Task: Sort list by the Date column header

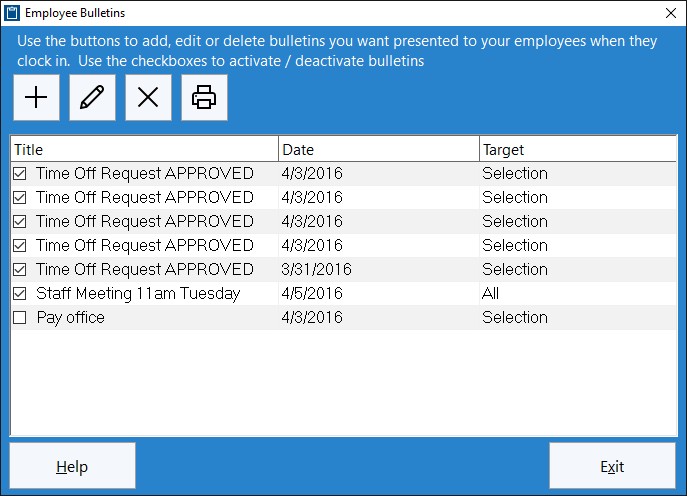Action: pos(379,149)
